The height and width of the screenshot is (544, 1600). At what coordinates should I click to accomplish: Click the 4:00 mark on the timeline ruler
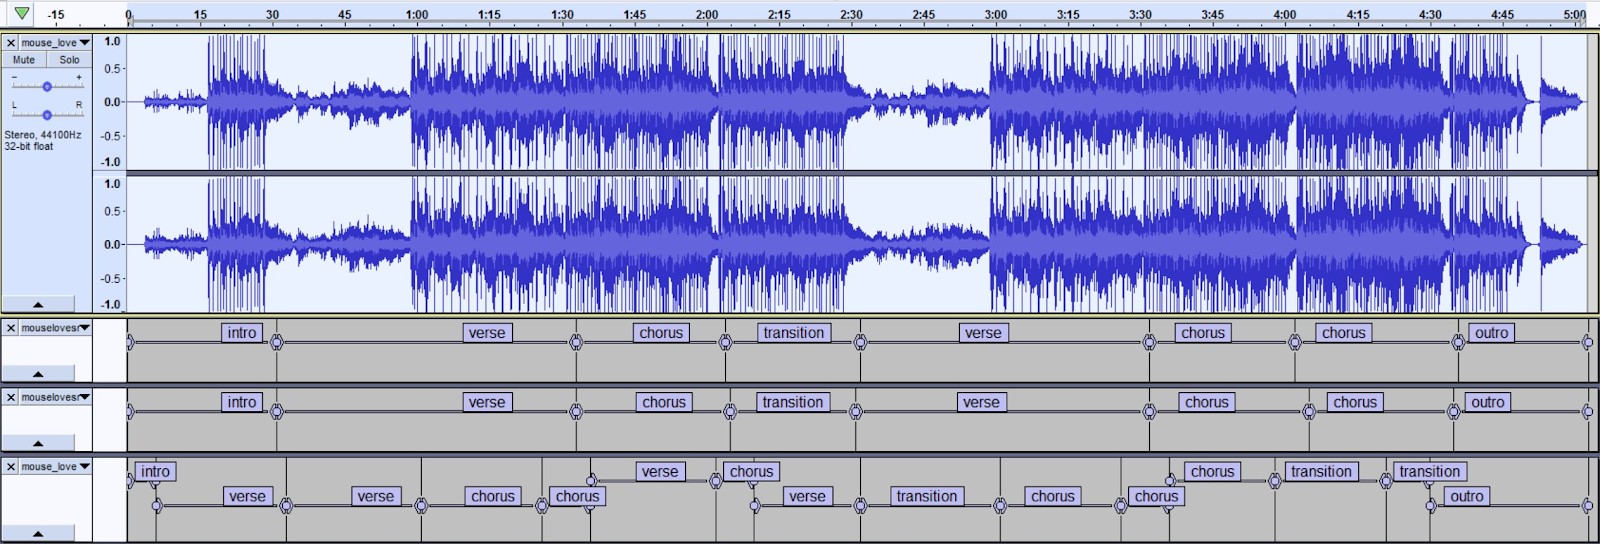click(x=1285, y=14)
